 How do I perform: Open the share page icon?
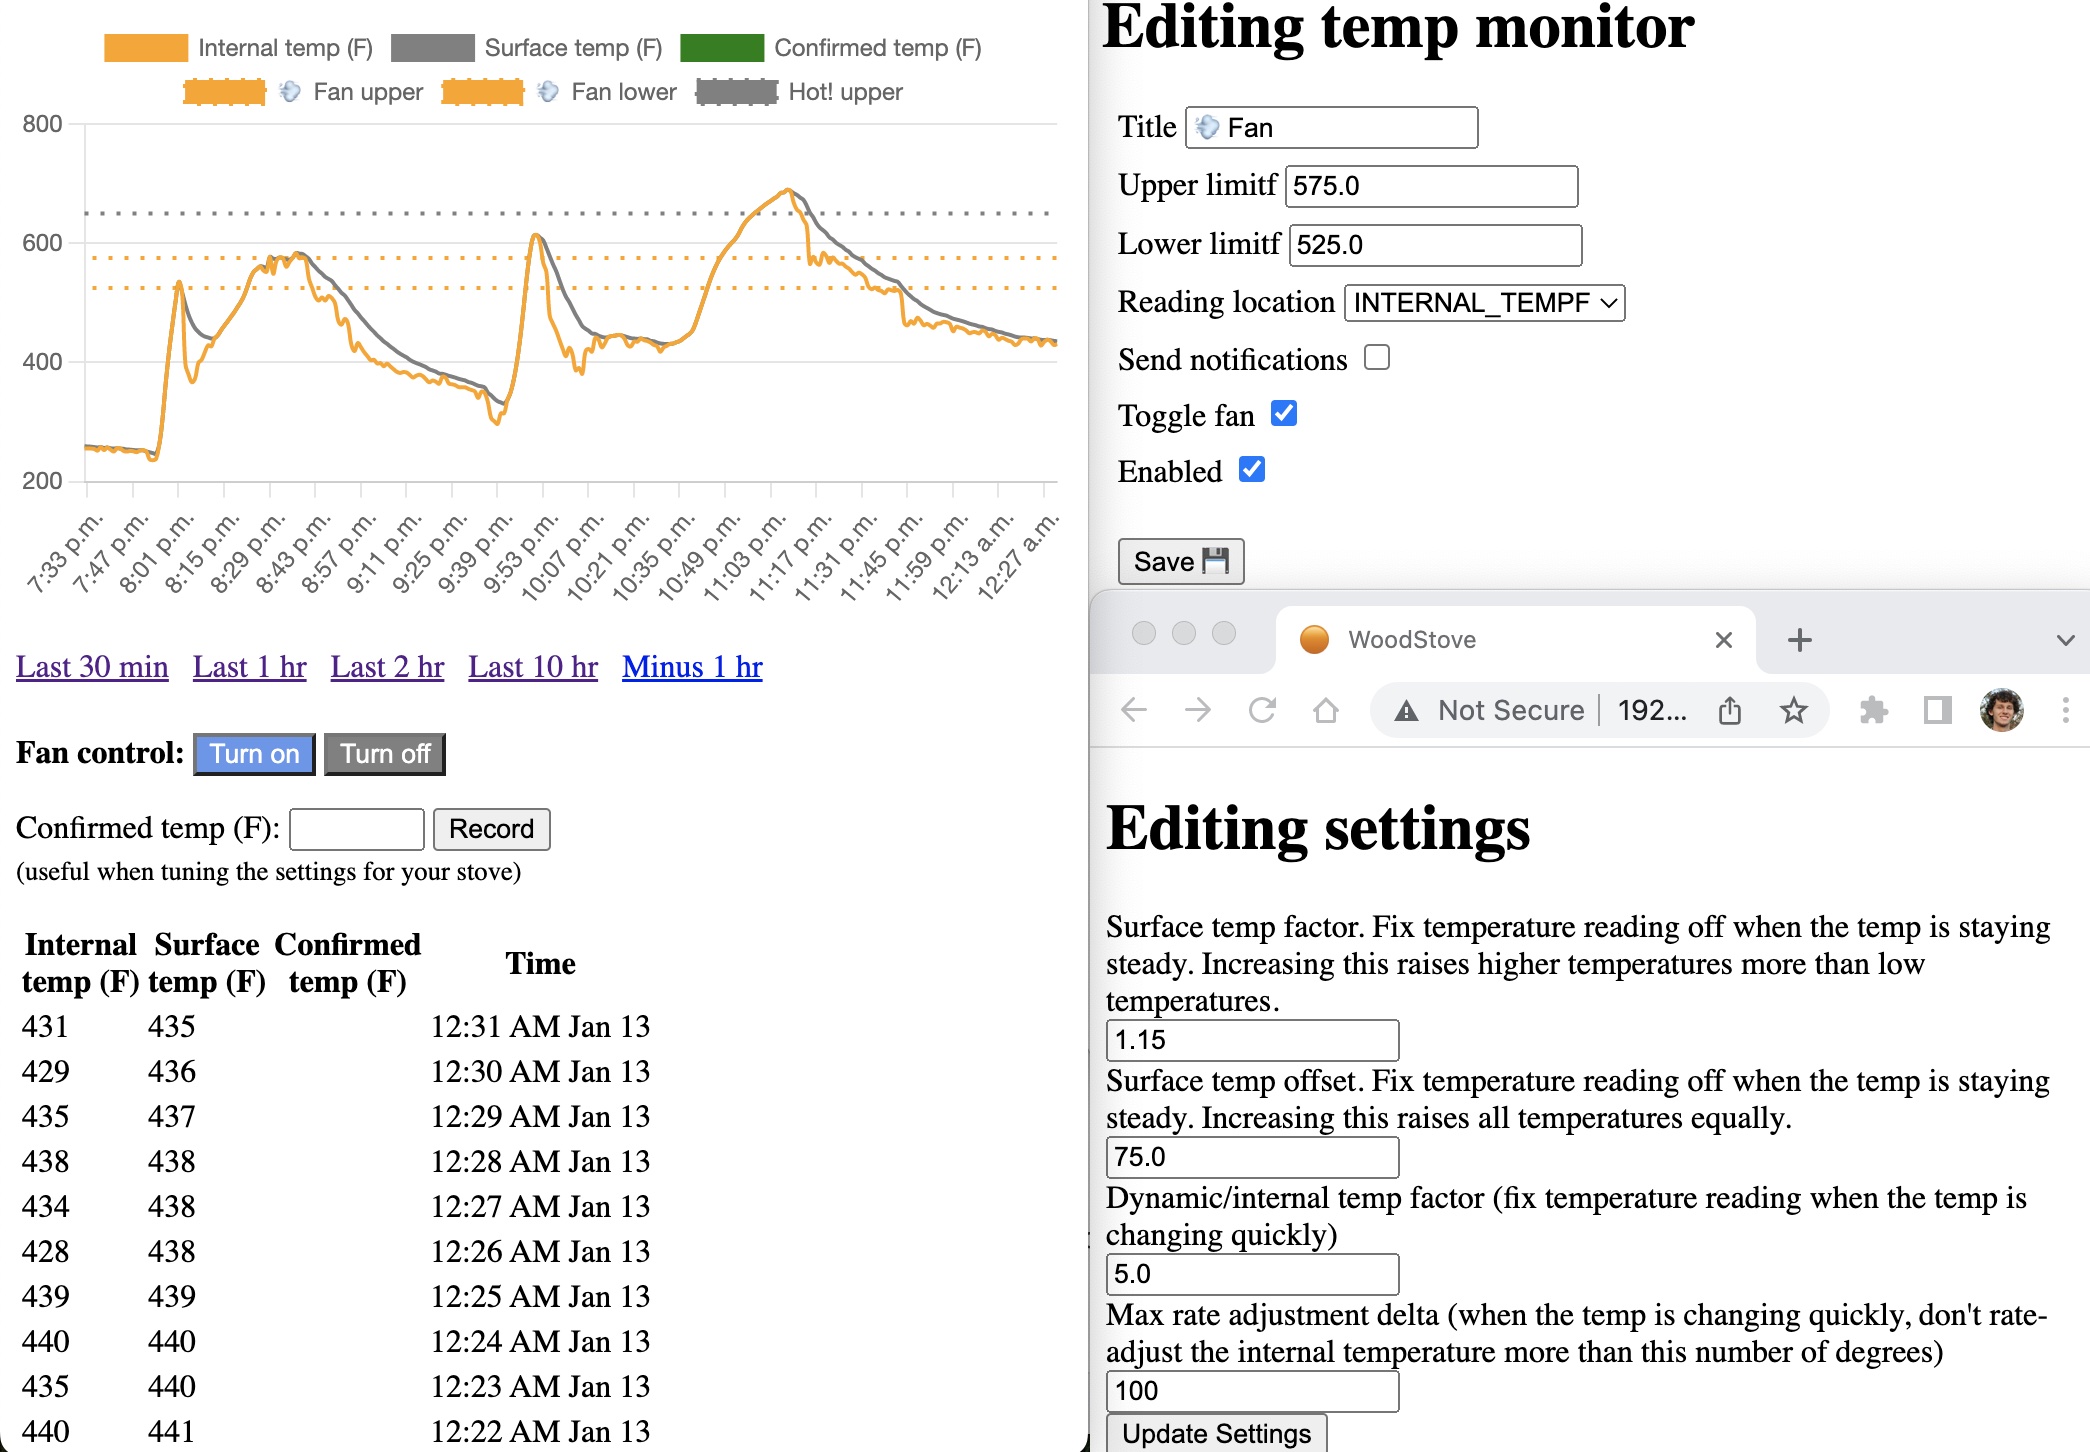(1730, 710)
